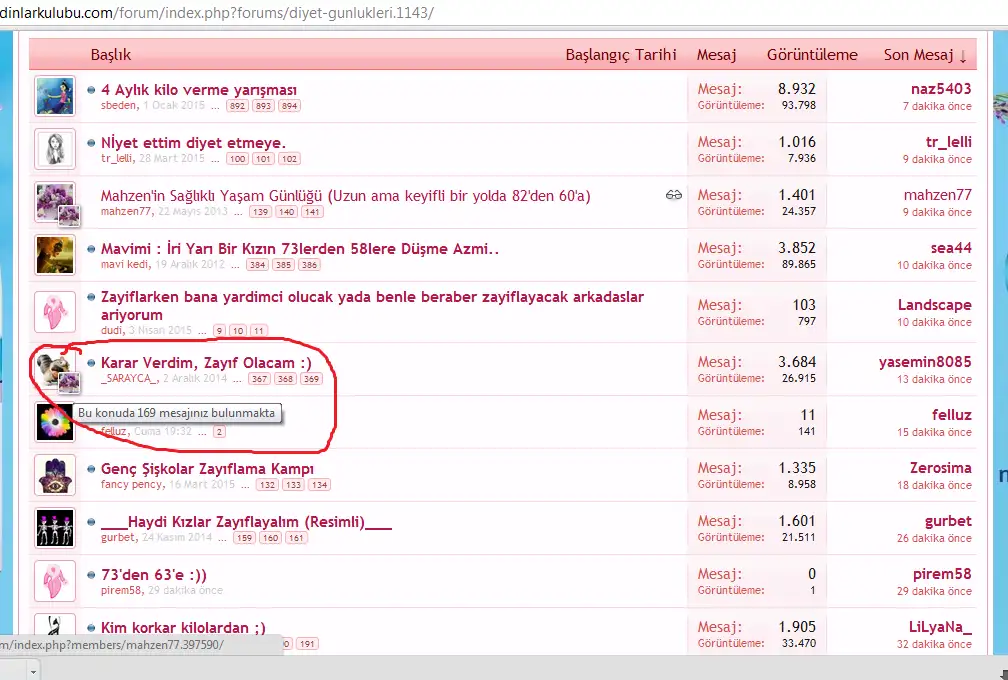Image resolution: width=1008 pixels, height=680 pixels.
Task: Click the colorful flower avatar of felluz
Action: click(x=55, y=422)
